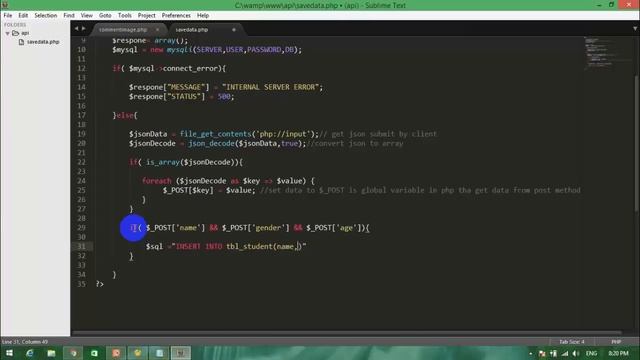
Task: Close the commentimage.php tab
Action: [x=158, y=30]
